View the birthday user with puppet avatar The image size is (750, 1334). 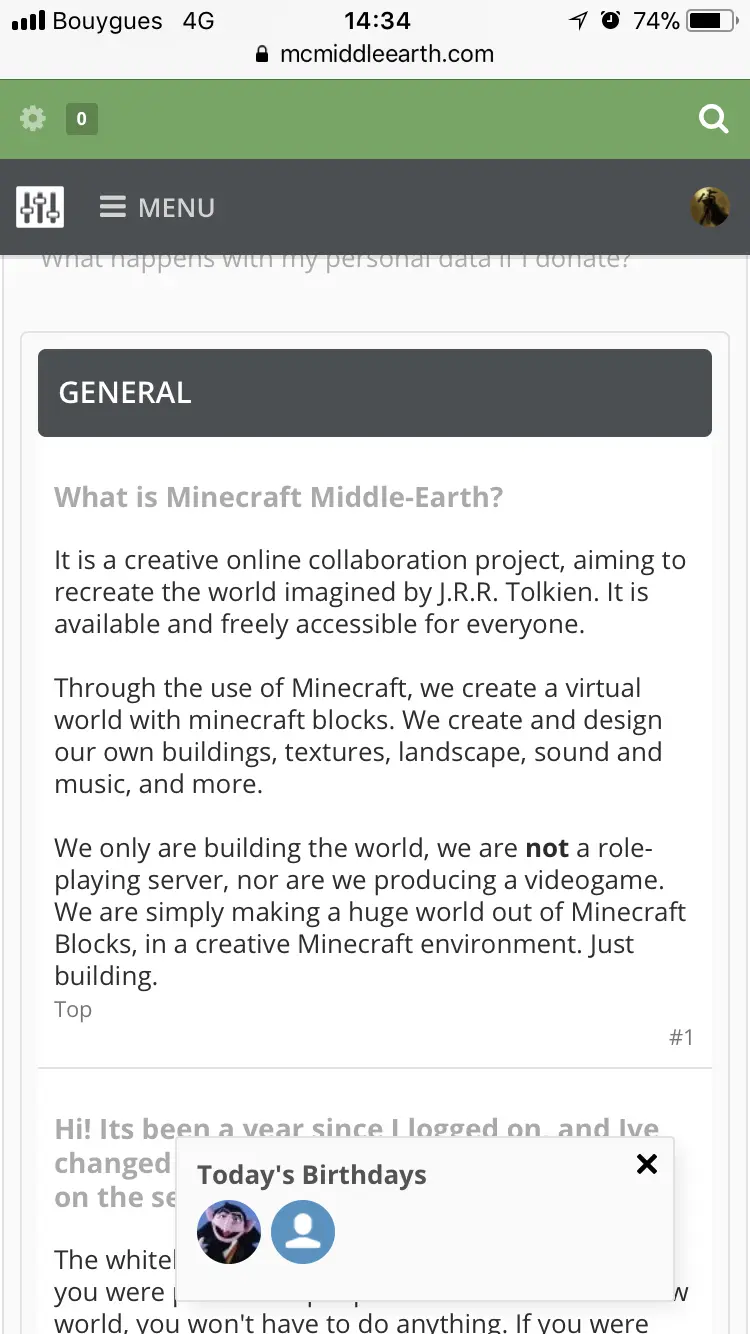(x=229, y=1232)
